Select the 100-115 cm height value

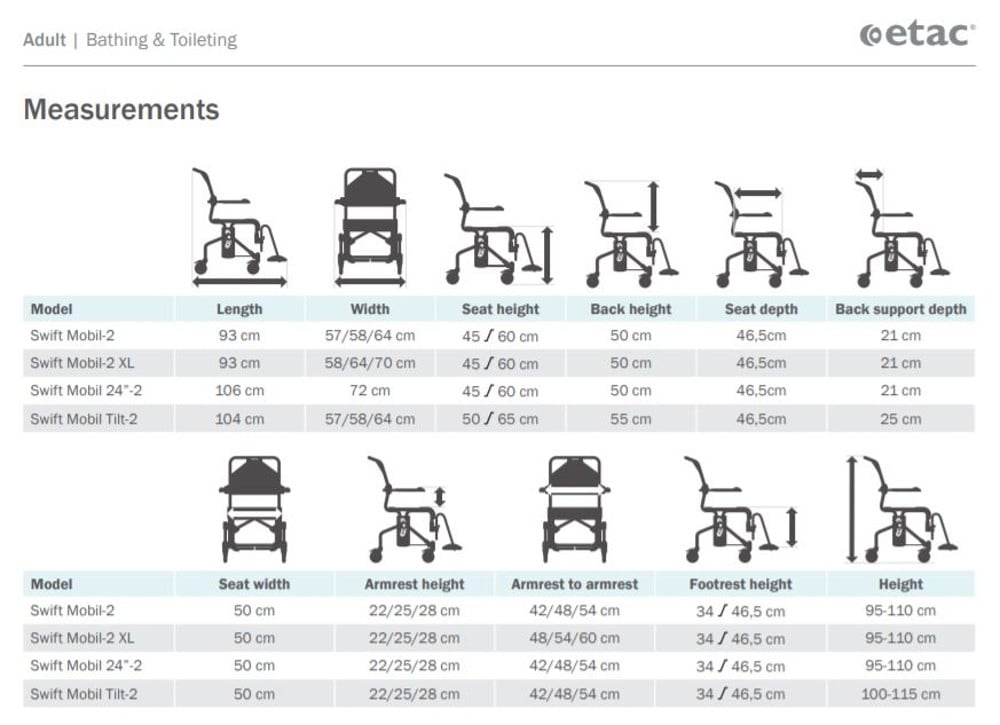900,694
